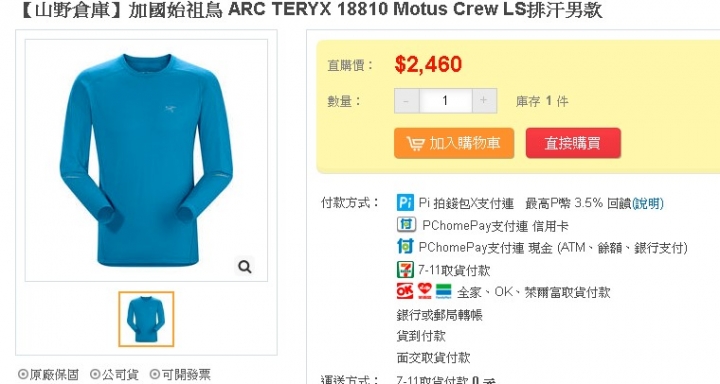Click the shopping cart icon in 加入購物車
Screen dimensions: 720x384
(416, 143)
